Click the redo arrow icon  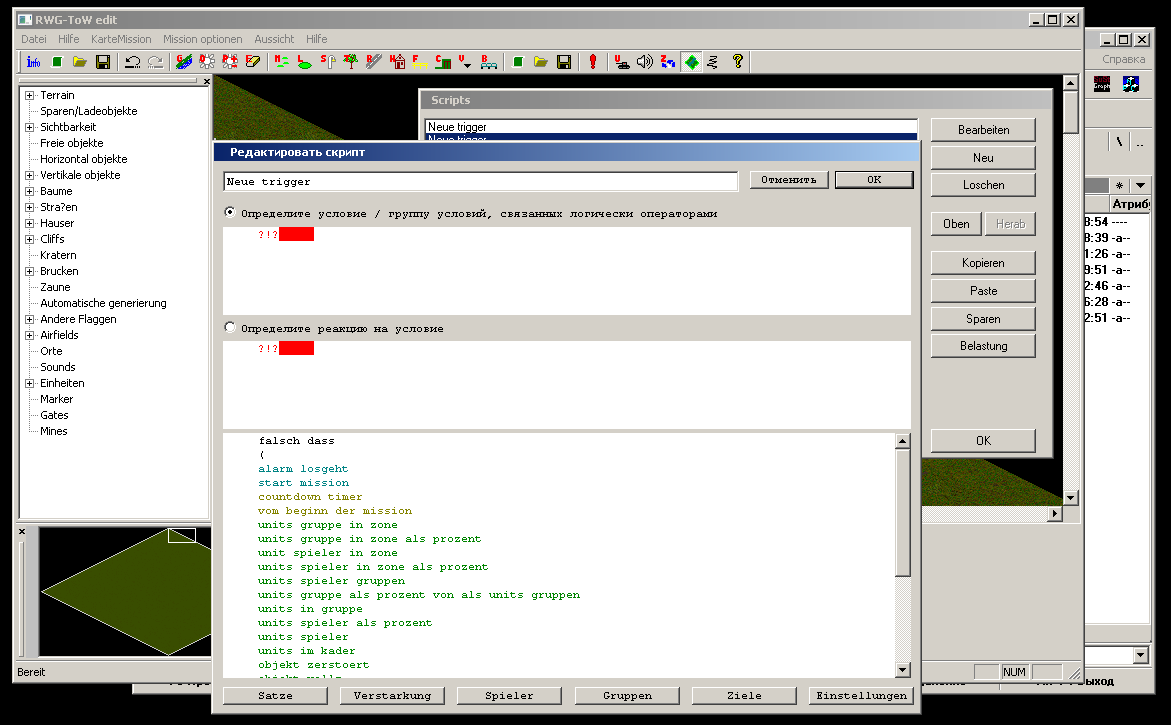point(155,62)
